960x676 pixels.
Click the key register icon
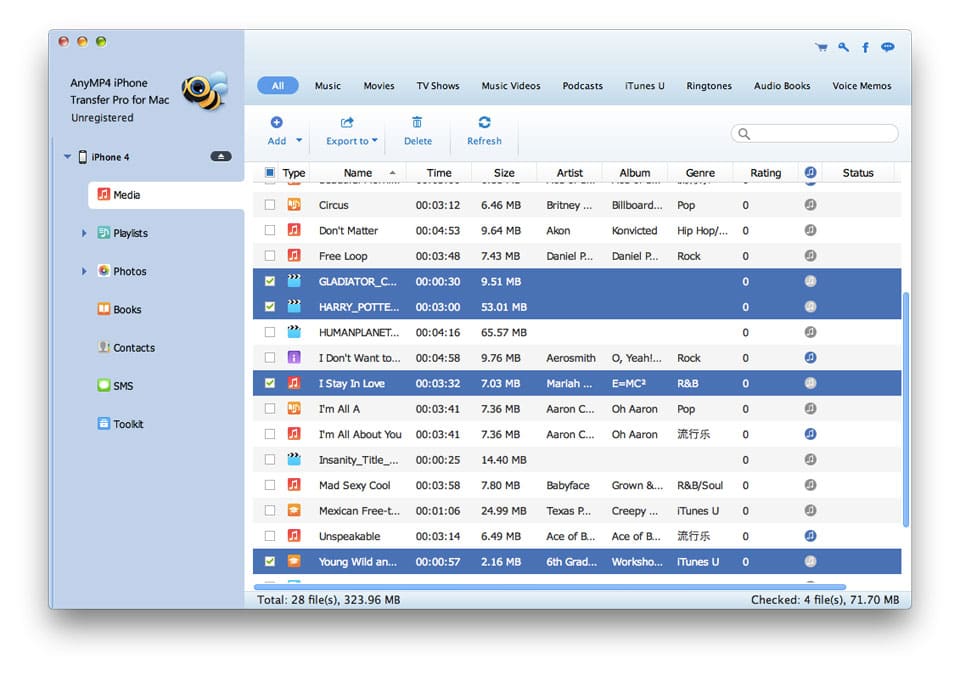(x=843, y=47)
